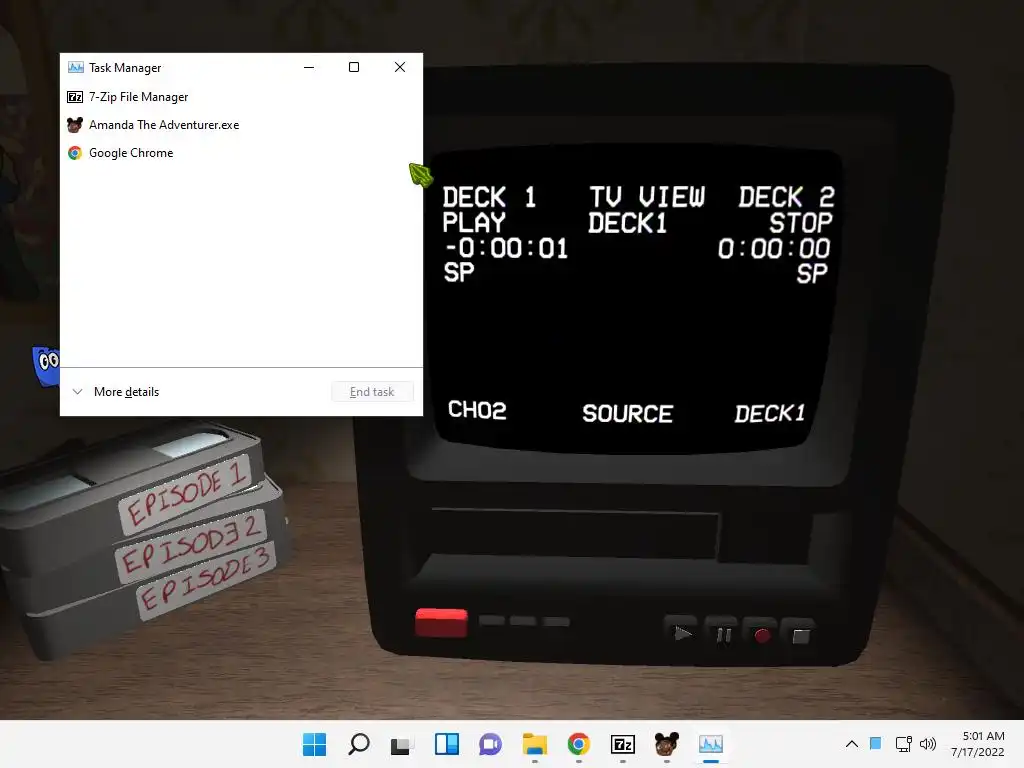The height and width of the screenshot is (768, 1024).
Task: Open the Windows Start menu
Action: [315, 744]
